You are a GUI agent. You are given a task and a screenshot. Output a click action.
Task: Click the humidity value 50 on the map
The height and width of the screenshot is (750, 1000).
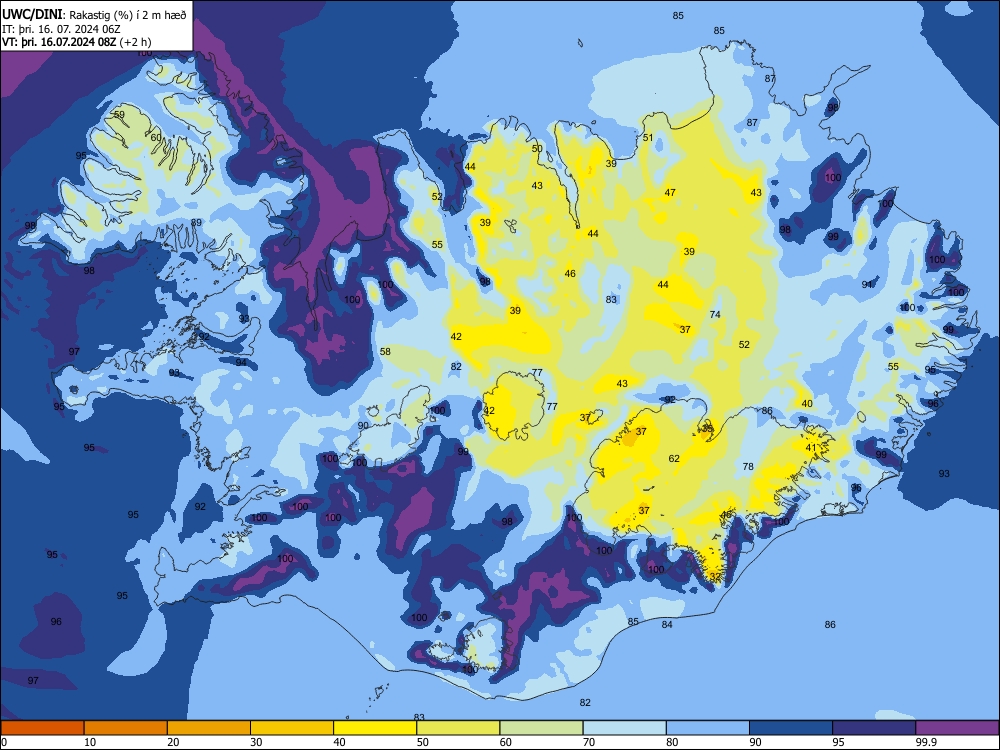click(x=537, y=149)
